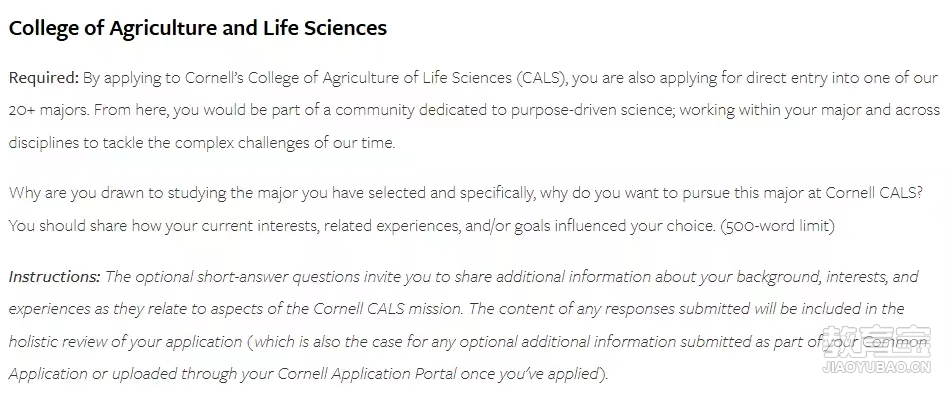Click the words 'holistic review of your application'
The height and width of the screenshot is (396, 952).
125,342
